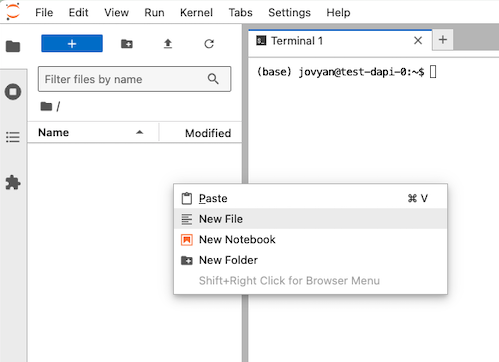Click the blue New Launcher plus button

tap(72, 43)
